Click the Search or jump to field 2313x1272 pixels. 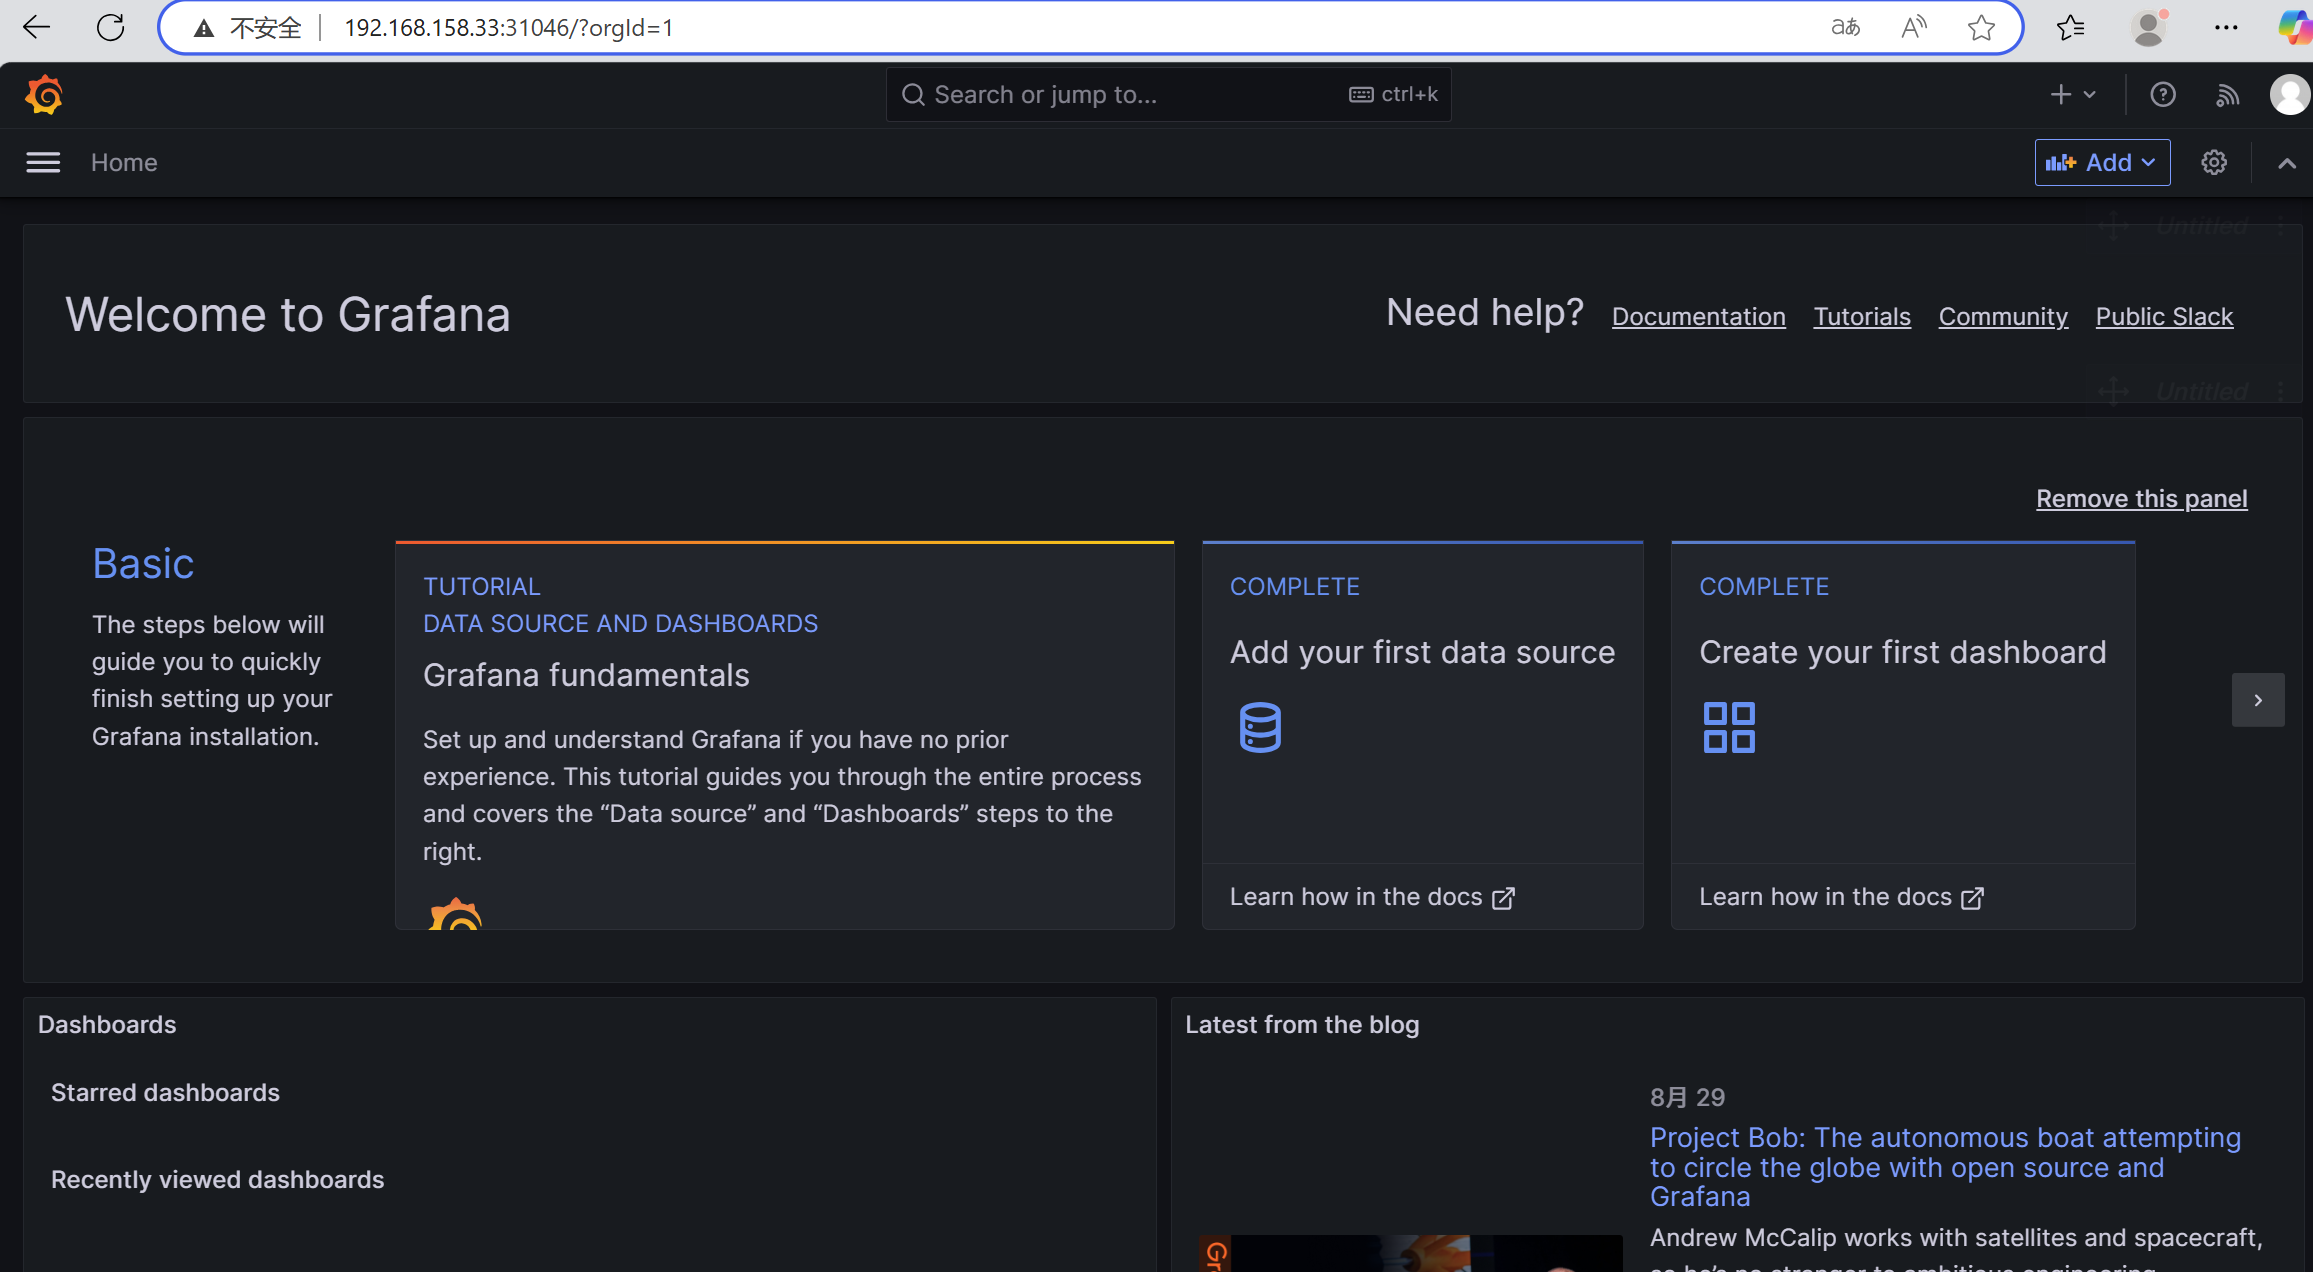point(1168,95)
